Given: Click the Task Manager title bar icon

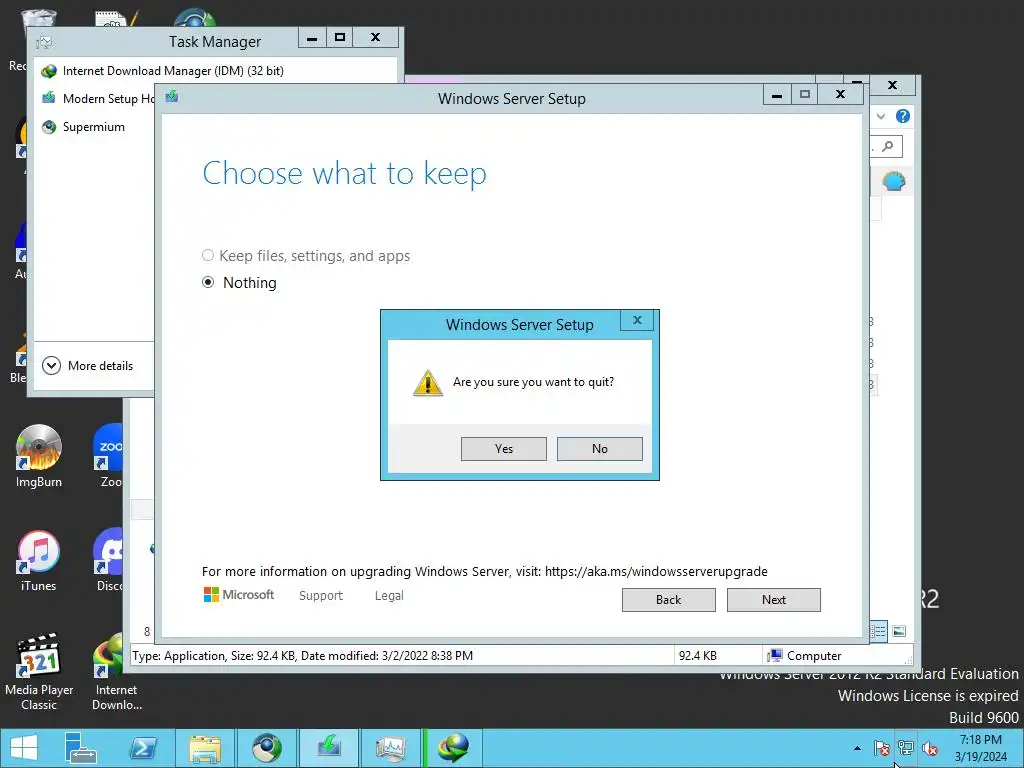Looking at the screenshot, I should [x=44, y=42].
